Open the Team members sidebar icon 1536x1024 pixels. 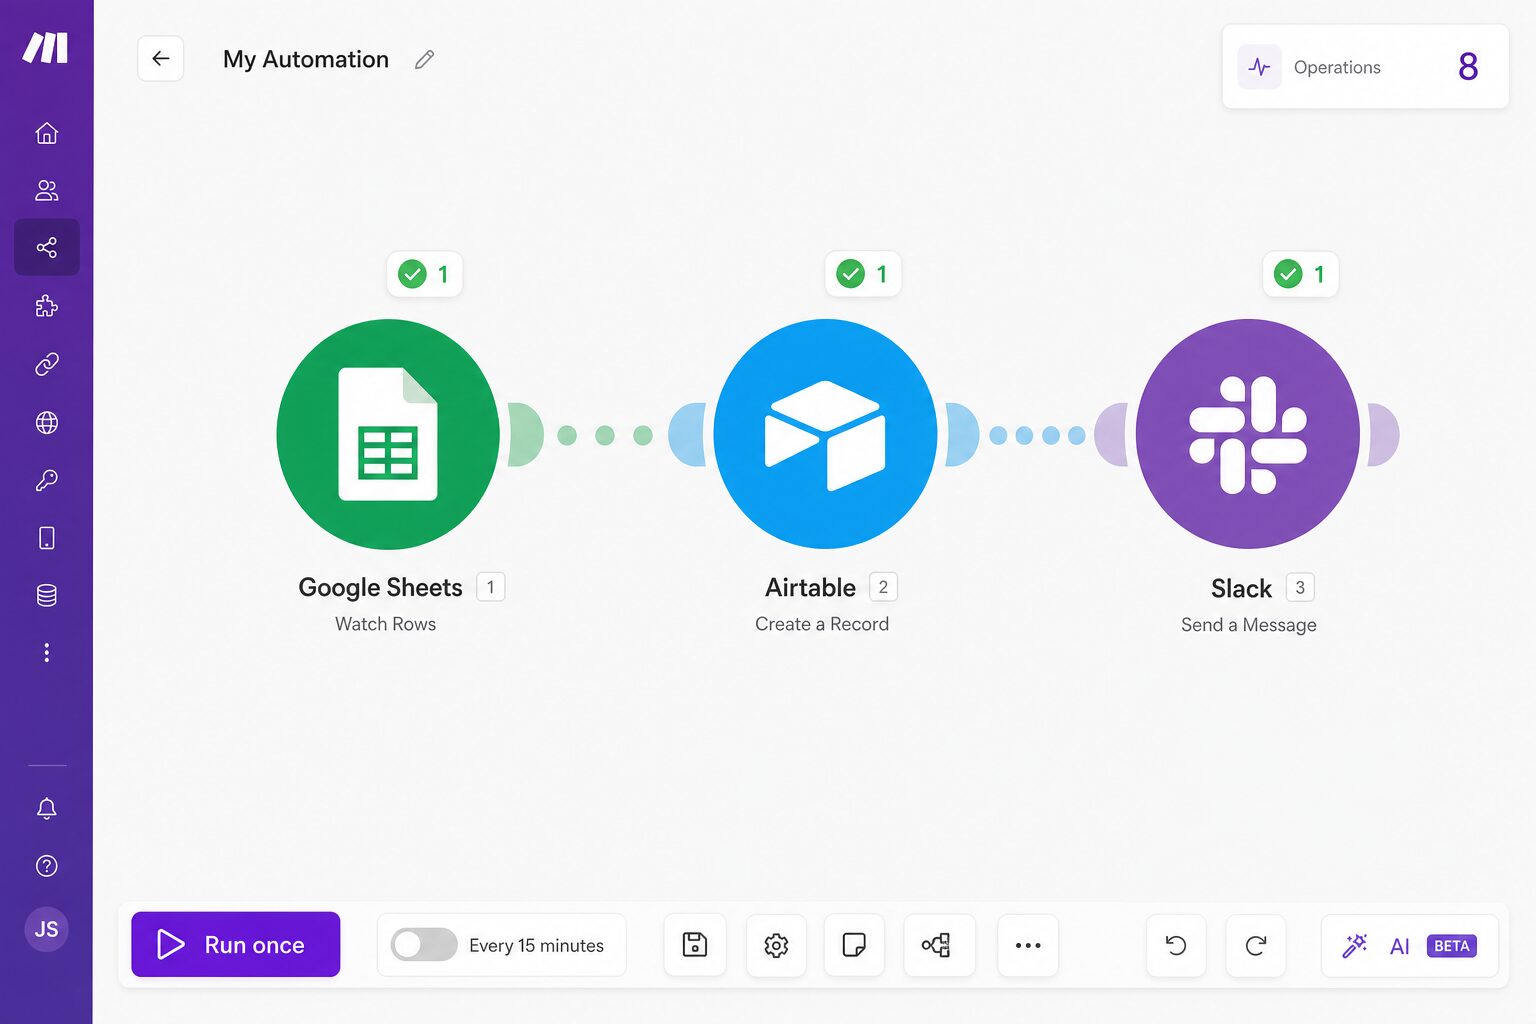tap(46, 190)
